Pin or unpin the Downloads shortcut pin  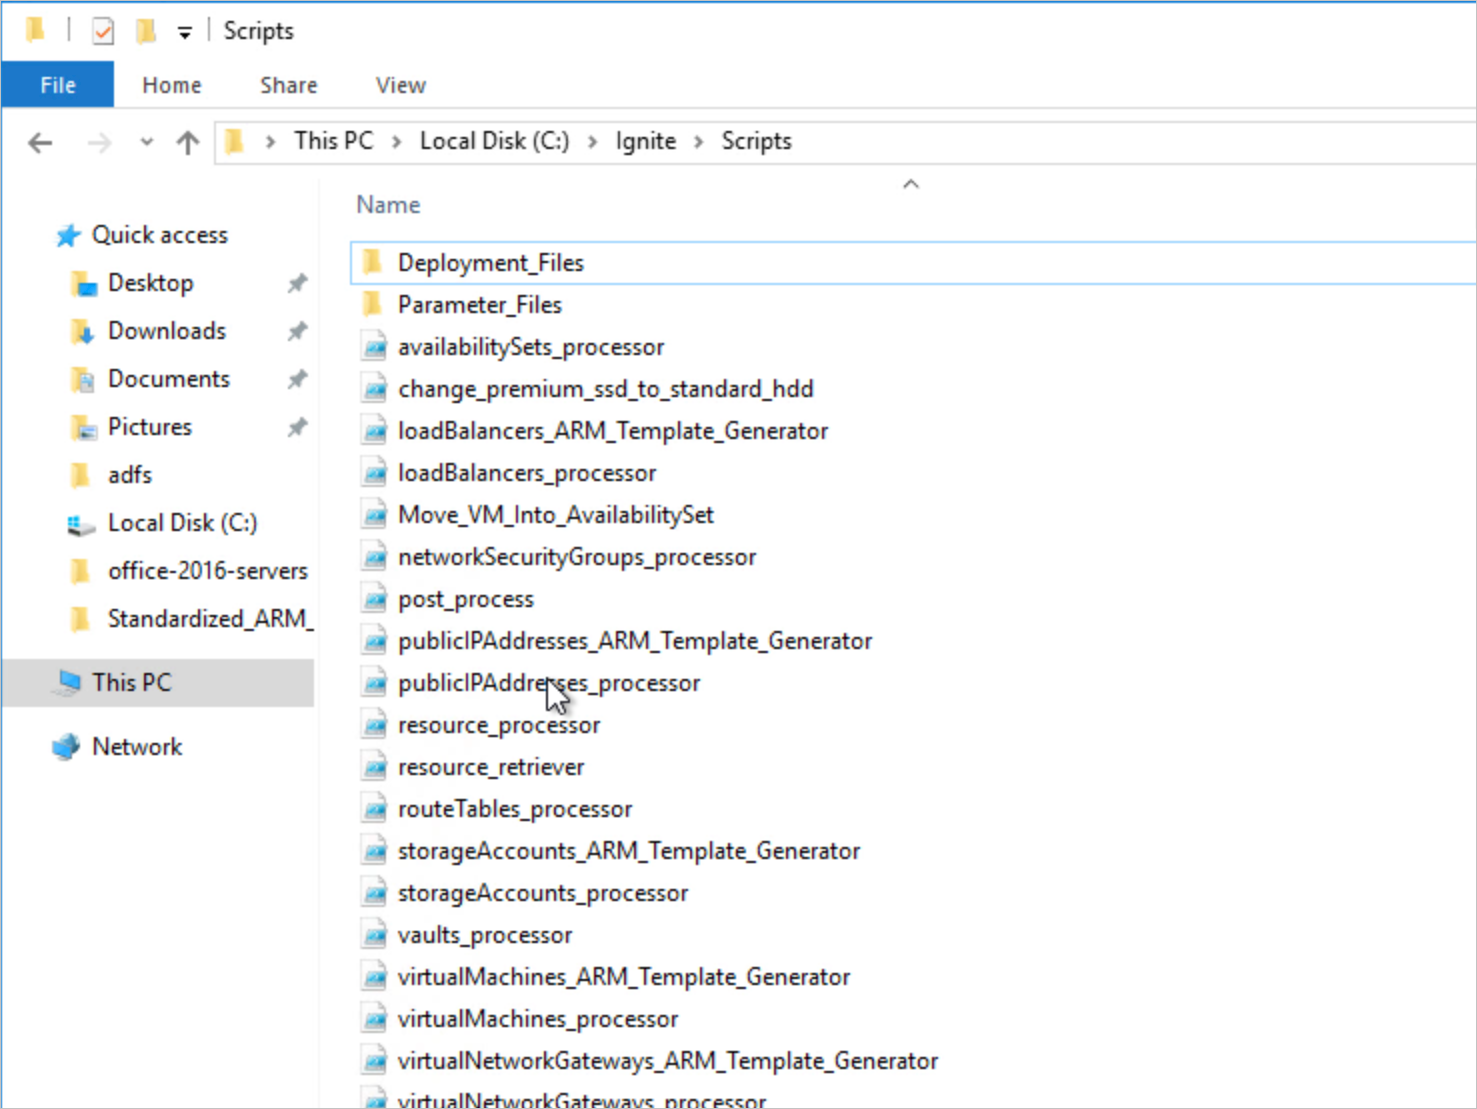click(297, 331)
